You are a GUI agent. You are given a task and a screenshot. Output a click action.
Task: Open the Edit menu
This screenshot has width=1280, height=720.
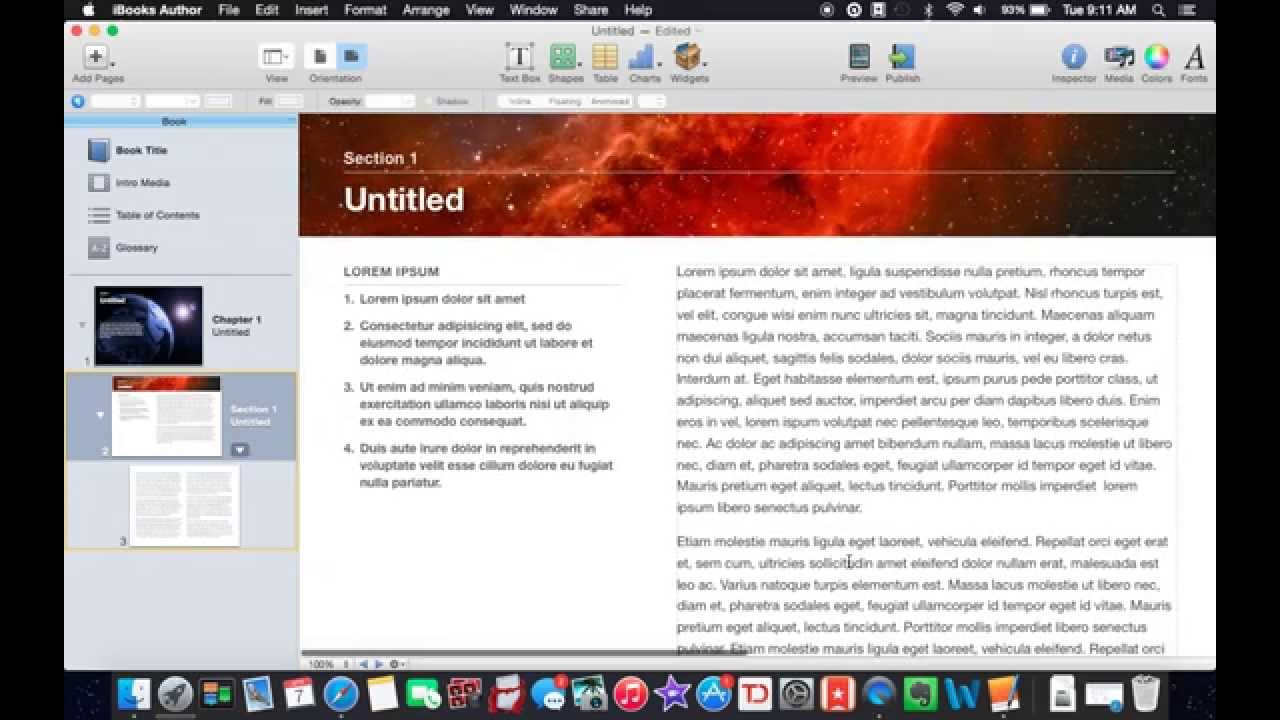click(267, 10)
